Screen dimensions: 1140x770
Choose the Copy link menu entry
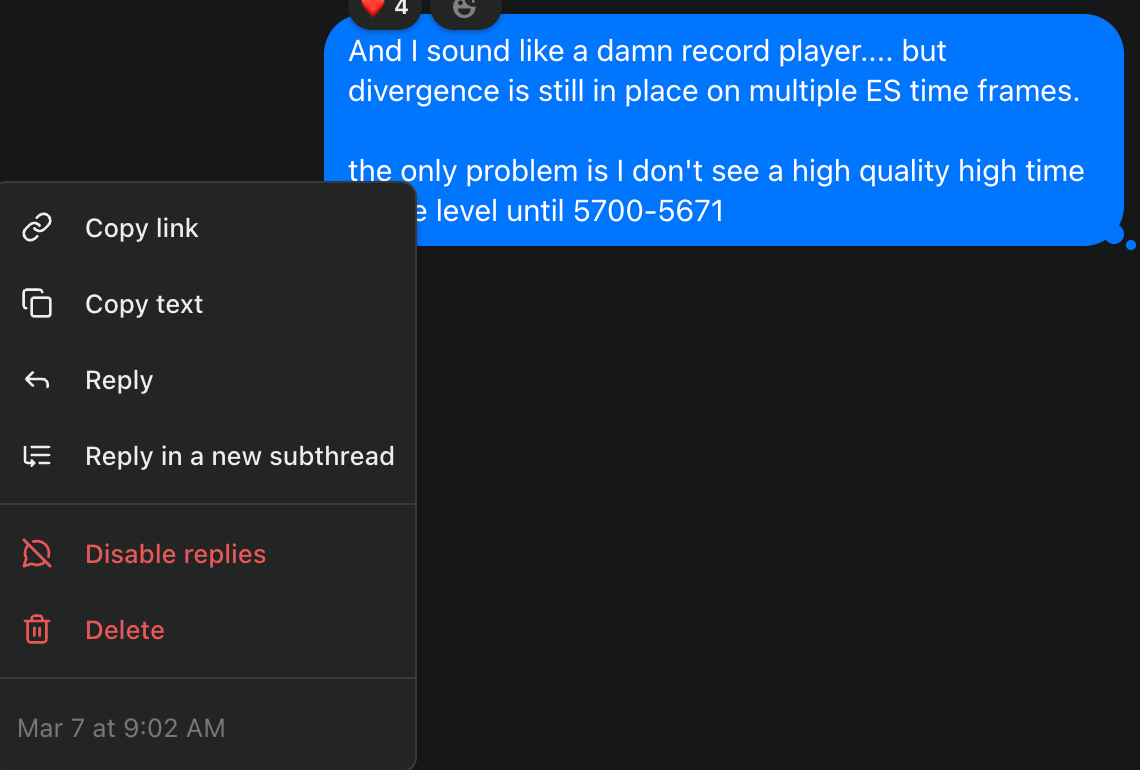point(208,228)
